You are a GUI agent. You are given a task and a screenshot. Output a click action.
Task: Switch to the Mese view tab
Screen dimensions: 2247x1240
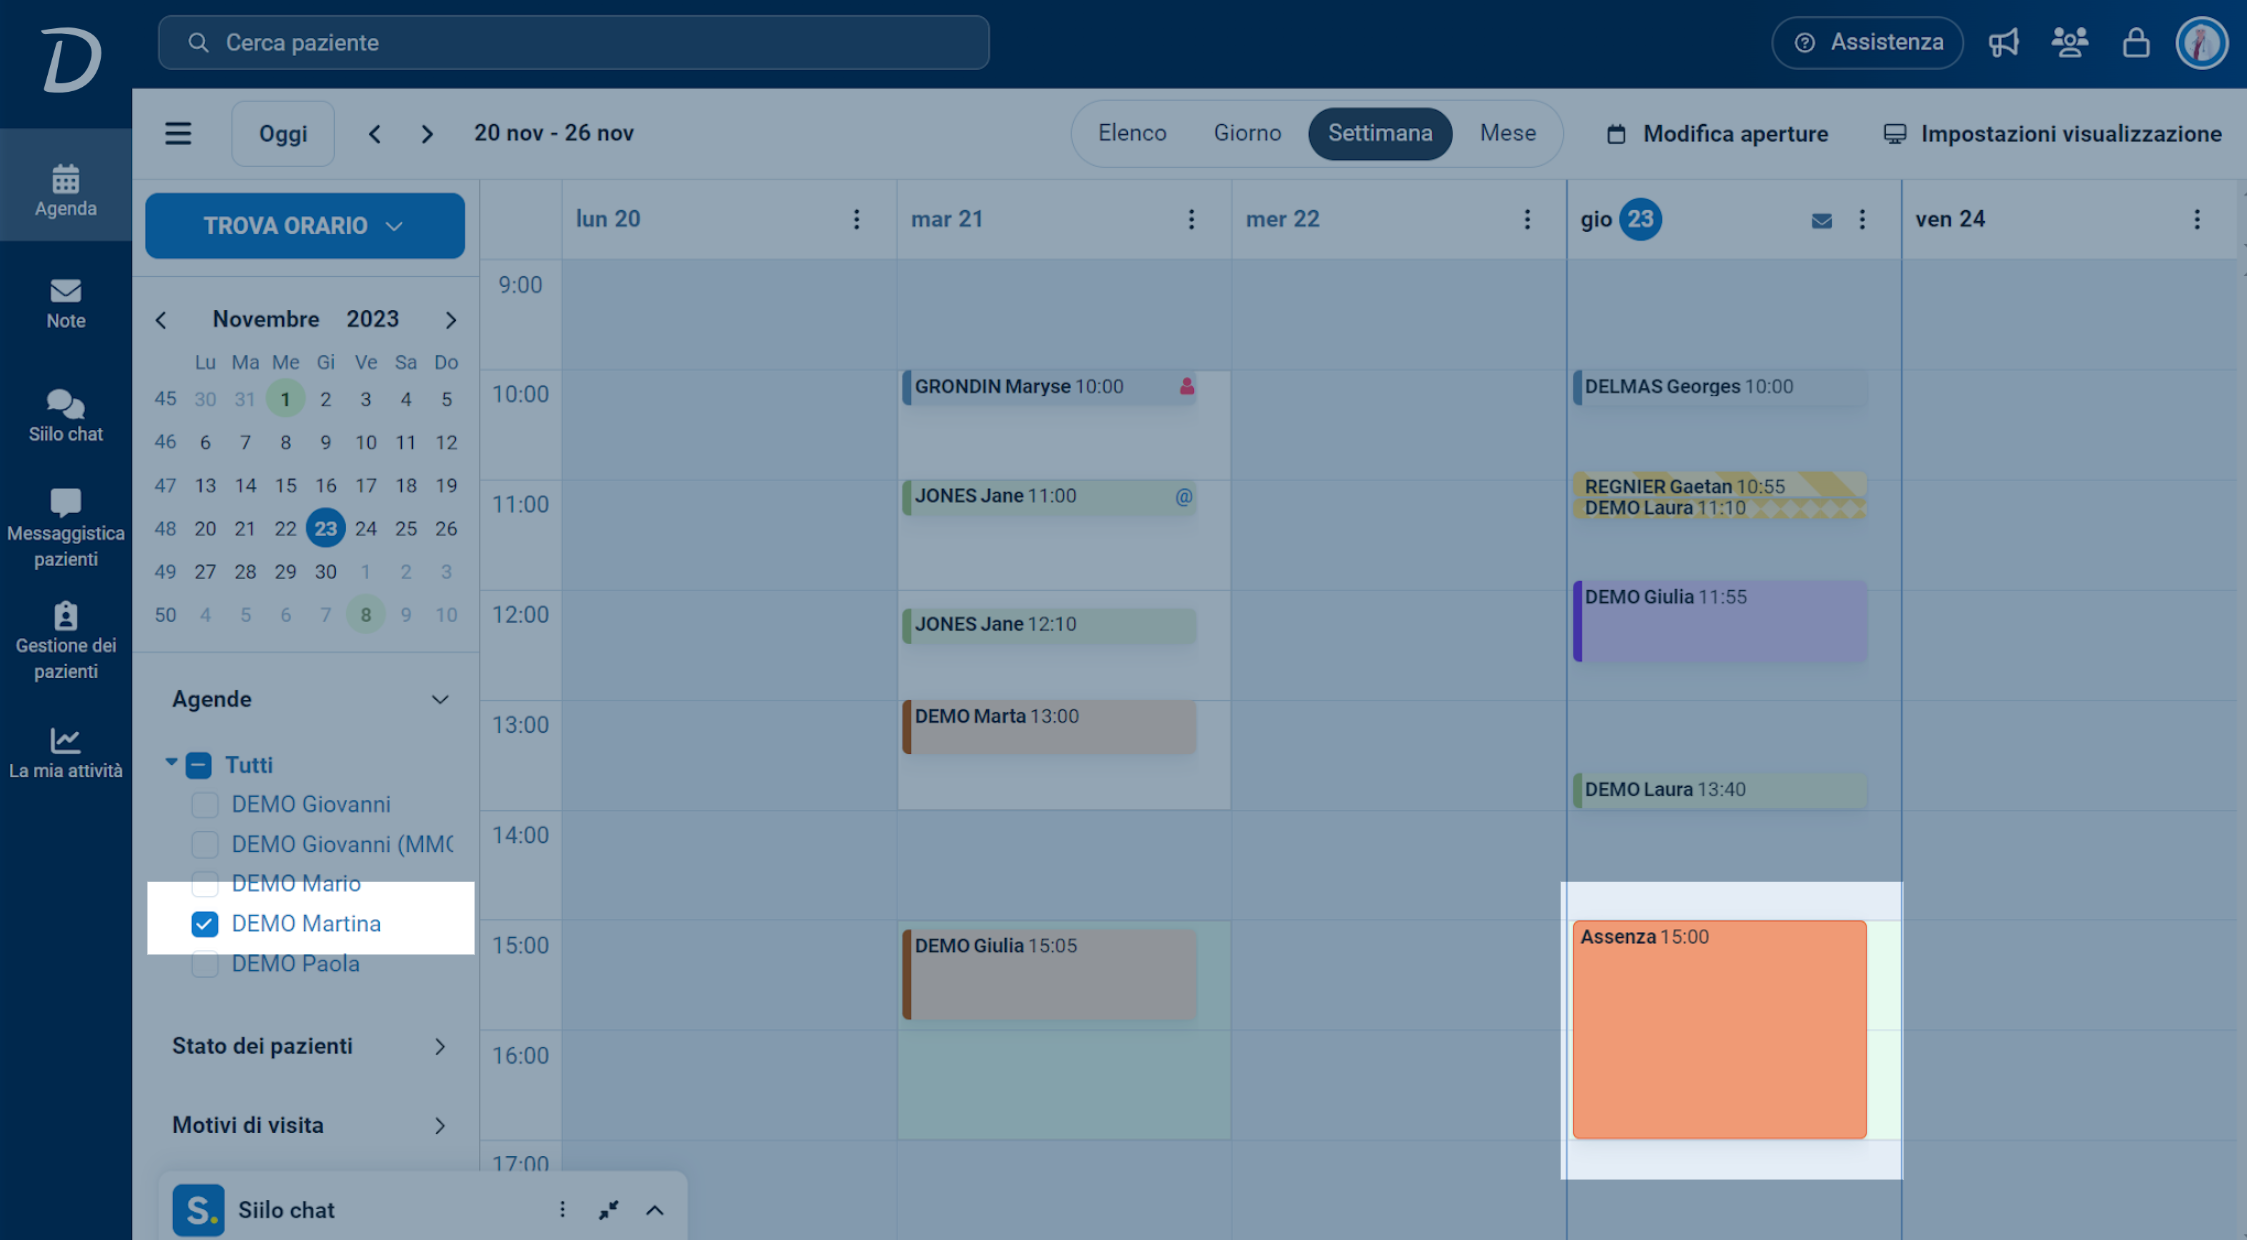click(x=1507, y=133)
